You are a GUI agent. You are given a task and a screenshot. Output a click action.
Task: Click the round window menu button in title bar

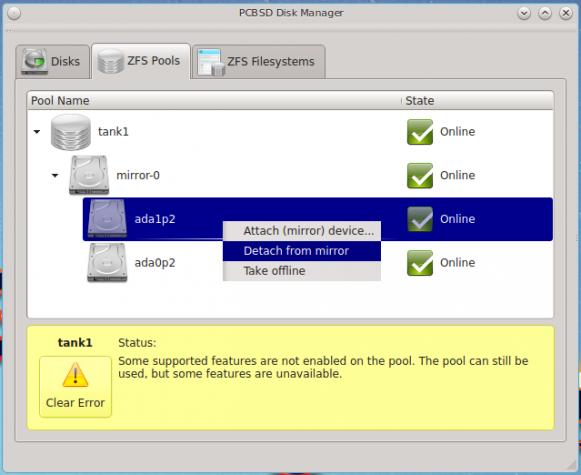pos(14,14)
